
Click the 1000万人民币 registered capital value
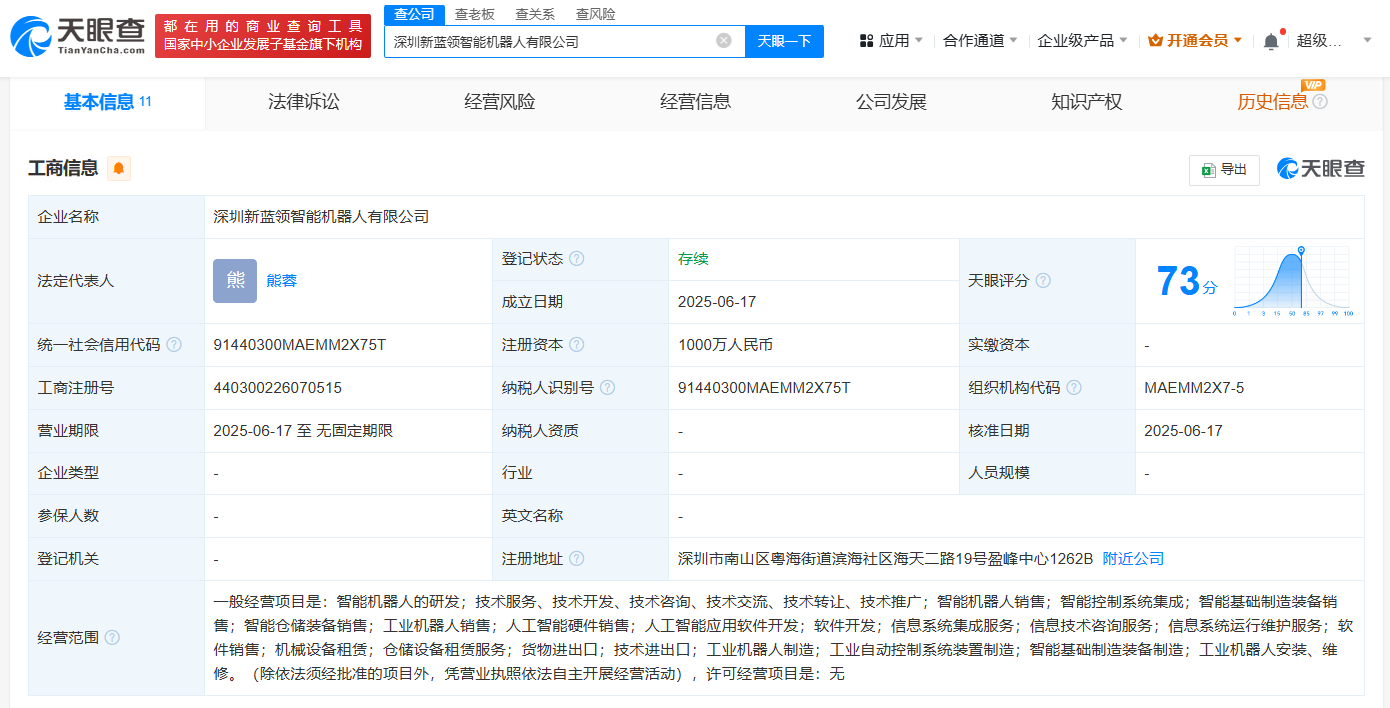point(725,345)
